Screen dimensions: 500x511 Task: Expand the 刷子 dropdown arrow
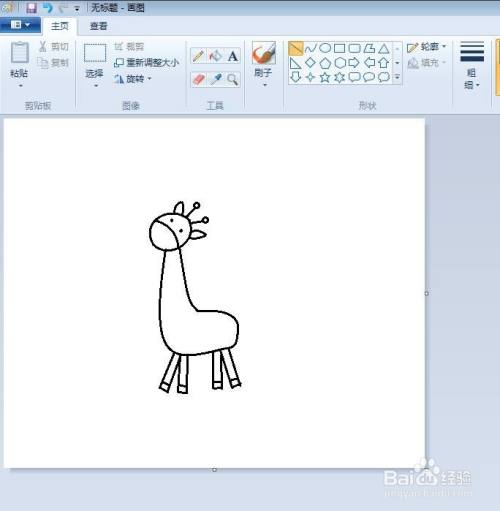coord(265,85)
